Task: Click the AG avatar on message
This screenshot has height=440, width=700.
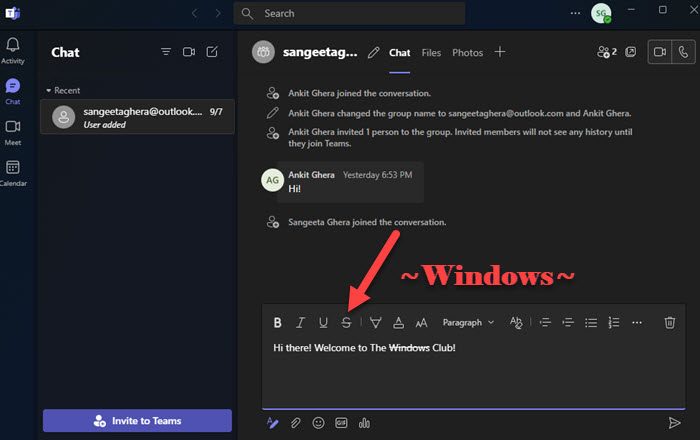Action: pos(272,180)
